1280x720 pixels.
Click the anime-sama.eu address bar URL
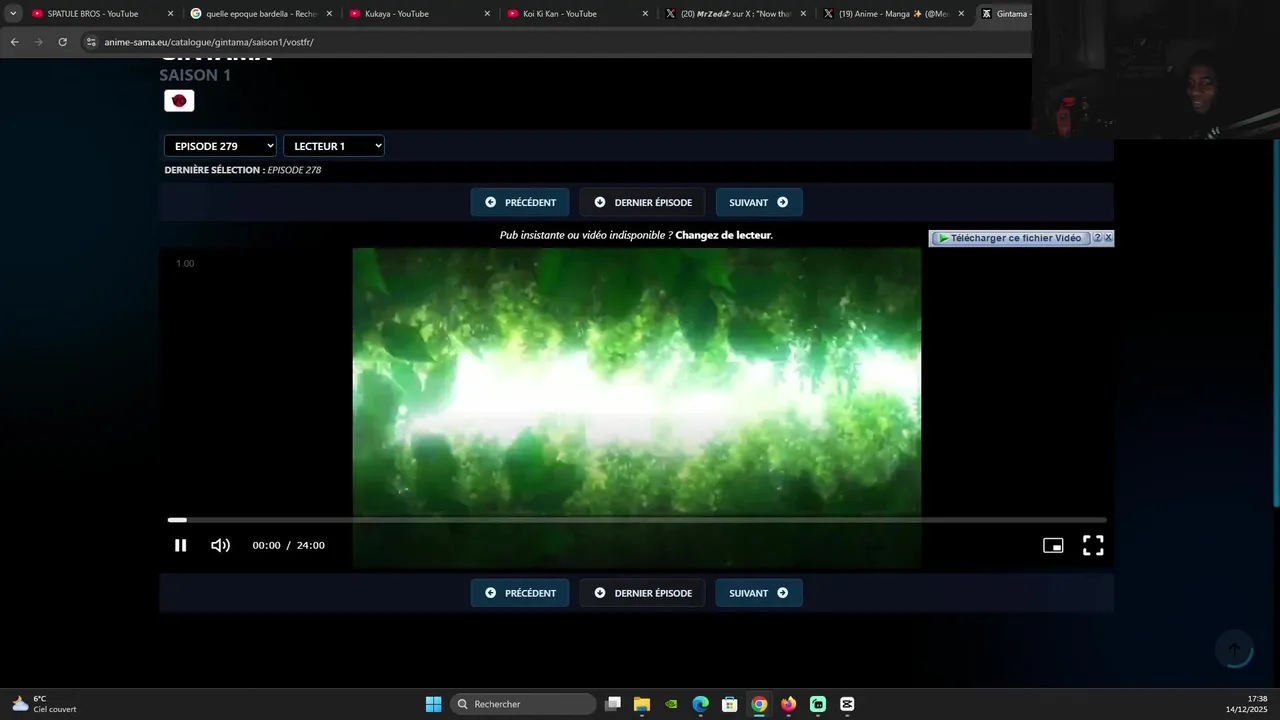pos(209,42)
